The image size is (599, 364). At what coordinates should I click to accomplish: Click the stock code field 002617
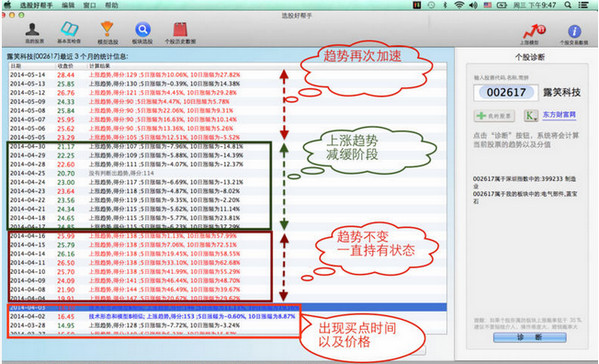(x=506, y=92)
